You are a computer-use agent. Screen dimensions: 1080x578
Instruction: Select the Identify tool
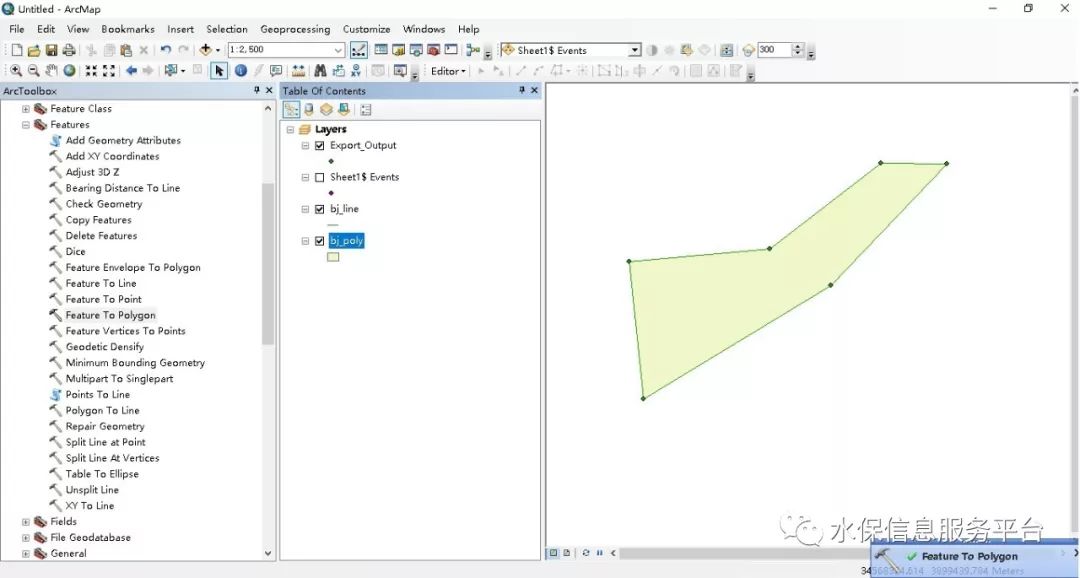pyautogui.click(x=240, y=71)
